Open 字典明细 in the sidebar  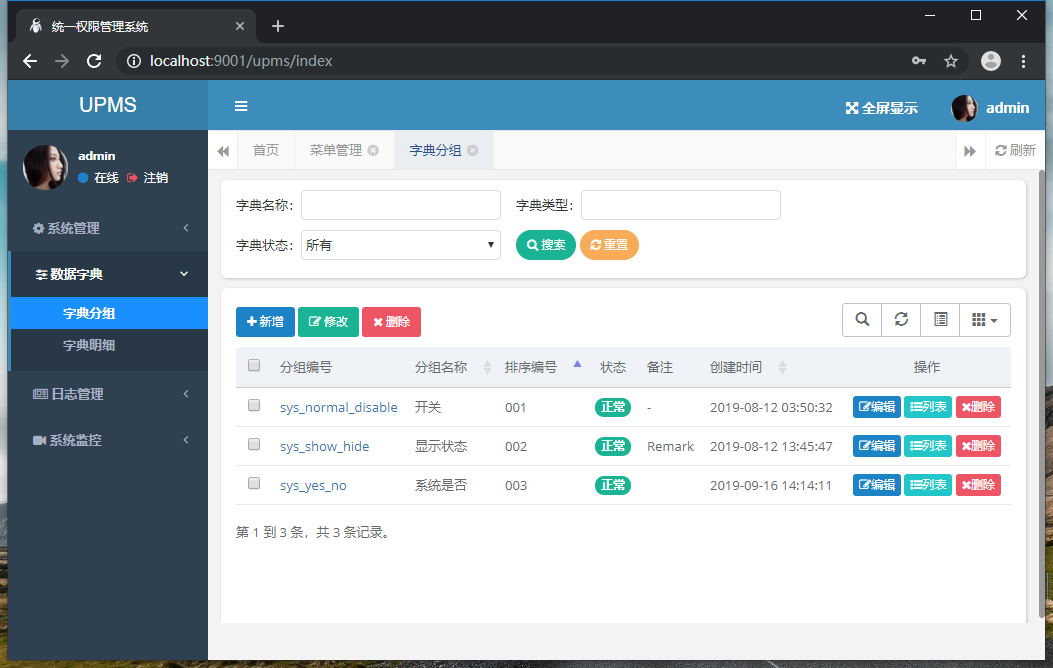(109, 345)
